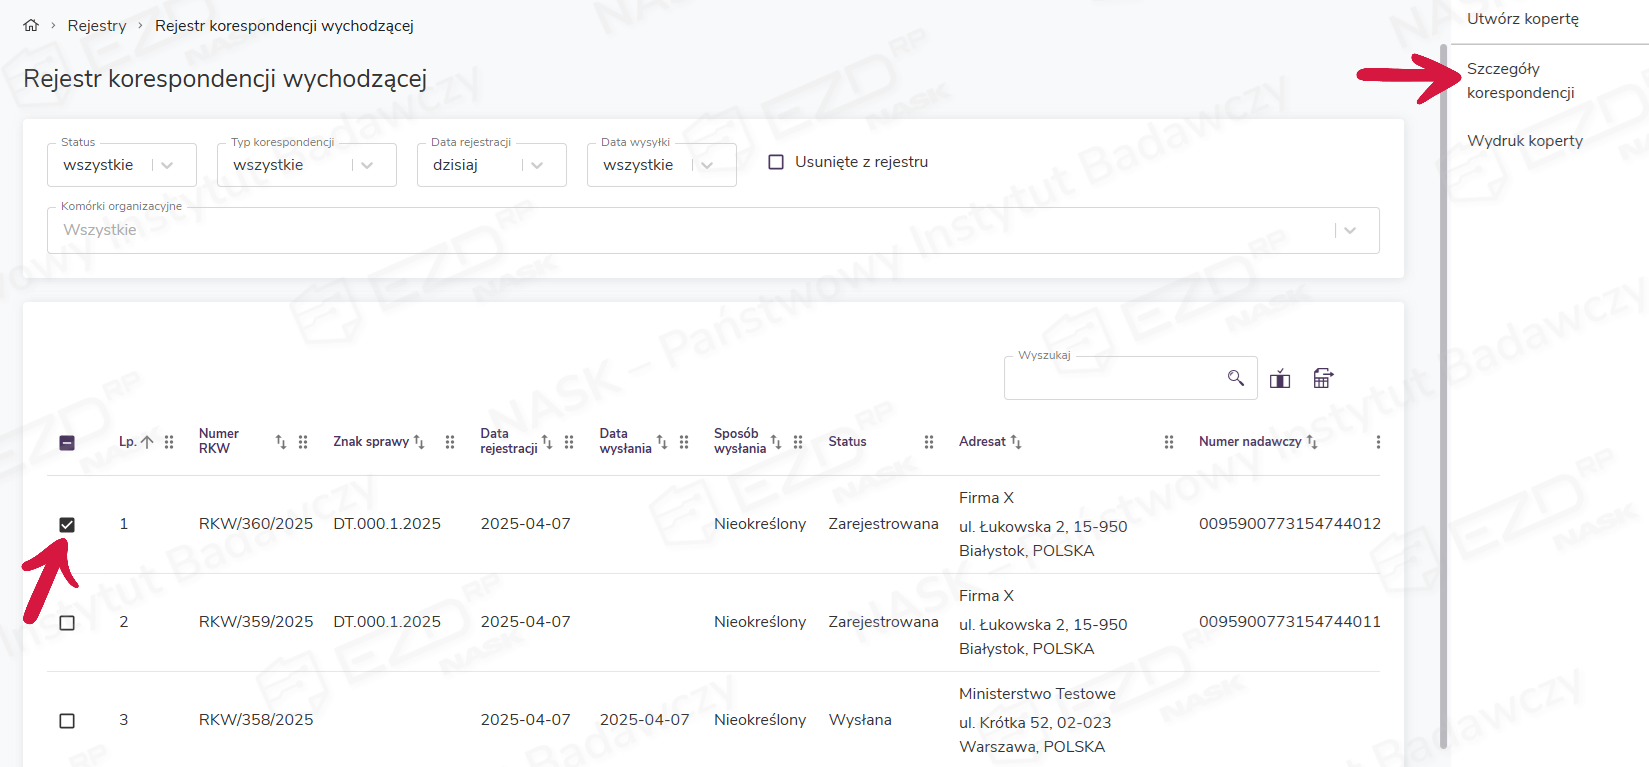The image size is (1649, 767).
Task: Open the column visibility icon beside search
Action: [x=1280, y=378]
